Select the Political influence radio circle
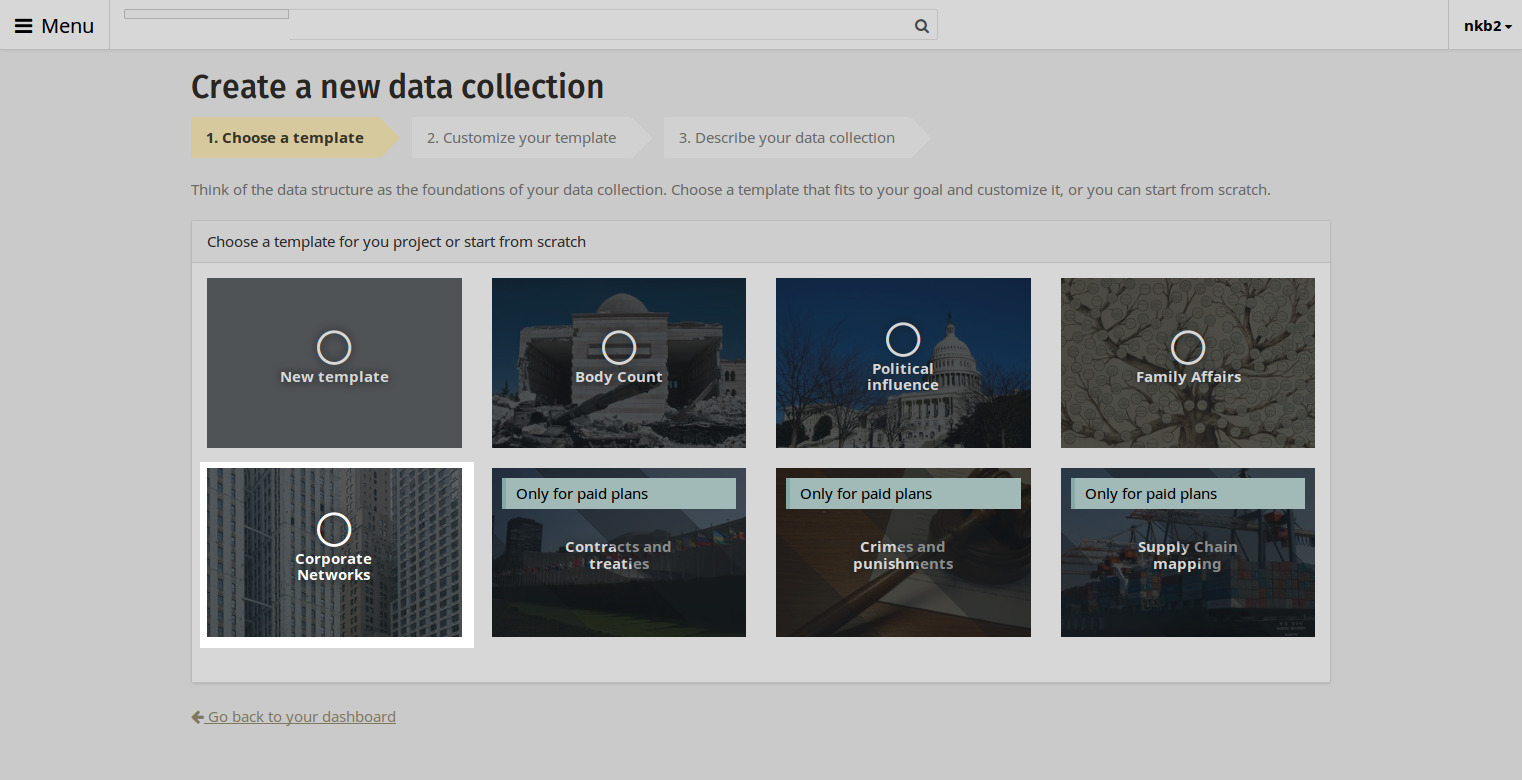The image size is (1522, 780). pyautogui.click(x=903, y=340)
